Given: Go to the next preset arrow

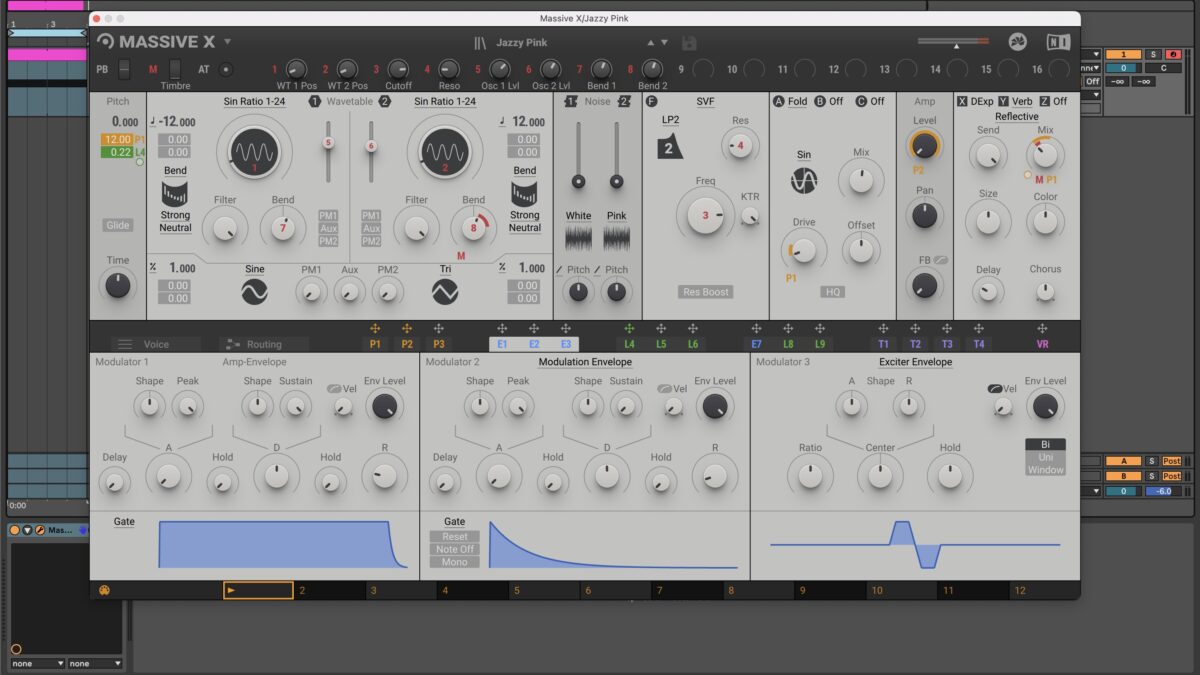Looking at the screenshot, I should click(x=664, y=43).
